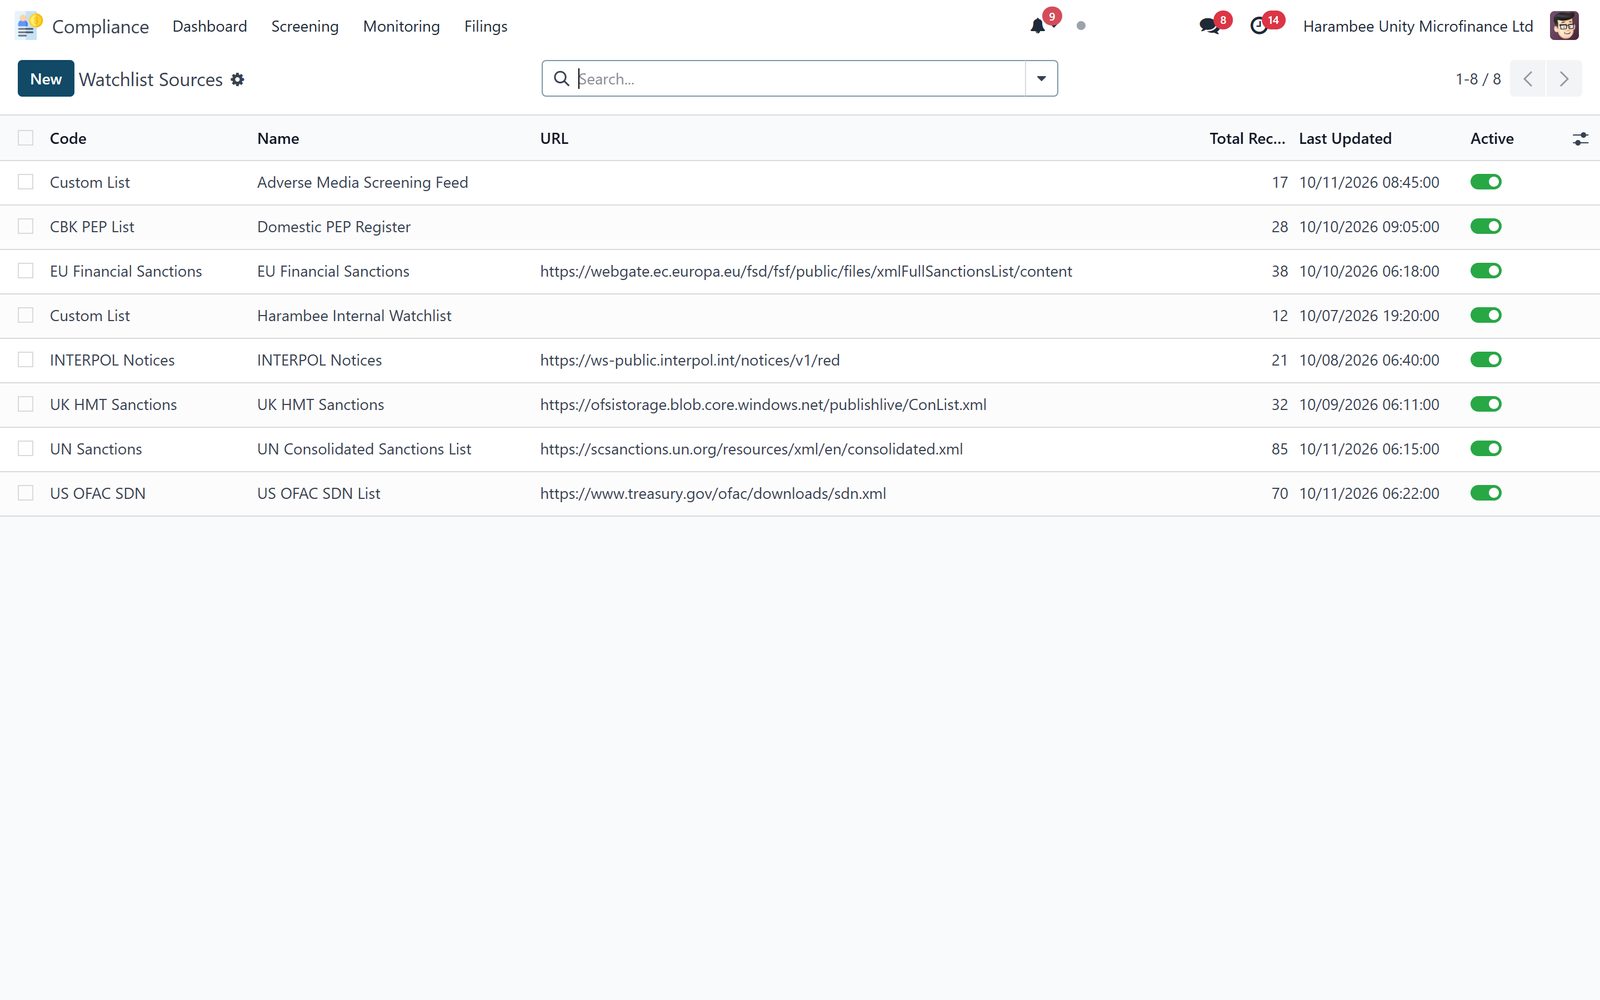Sort by the Name column header
Image resolution: width=1600 pixels, height=1000 pixels.
pyautogui.click(x=278, y=139)
